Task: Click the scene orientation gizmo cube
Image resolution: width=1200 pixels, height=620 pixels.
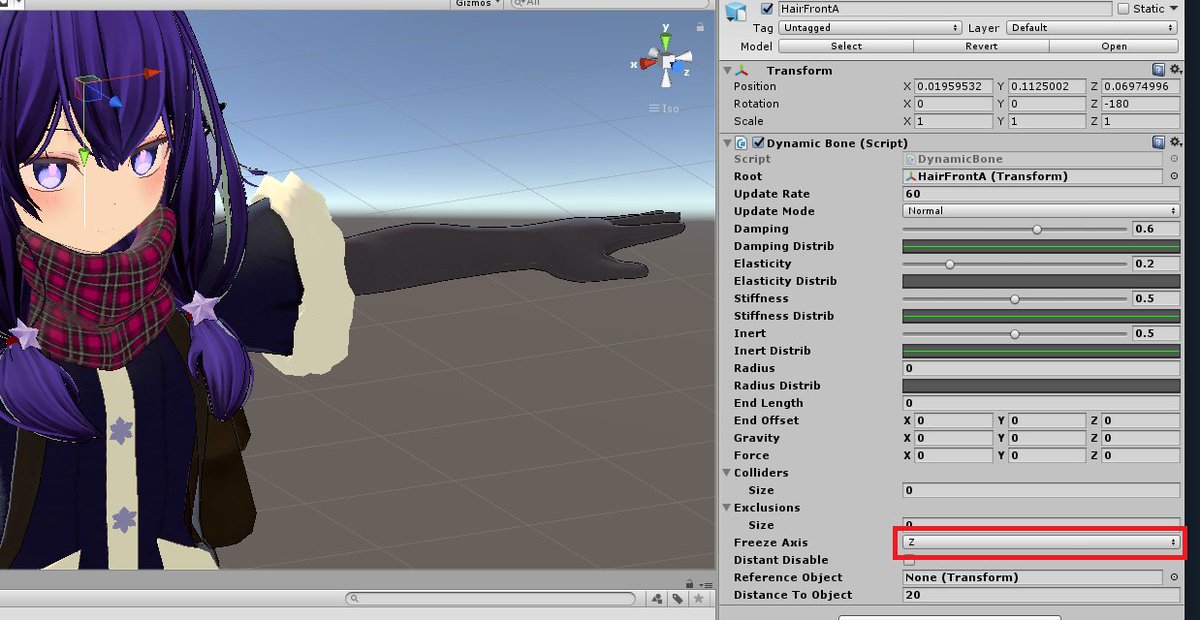Action: click(x=668, y=61)
